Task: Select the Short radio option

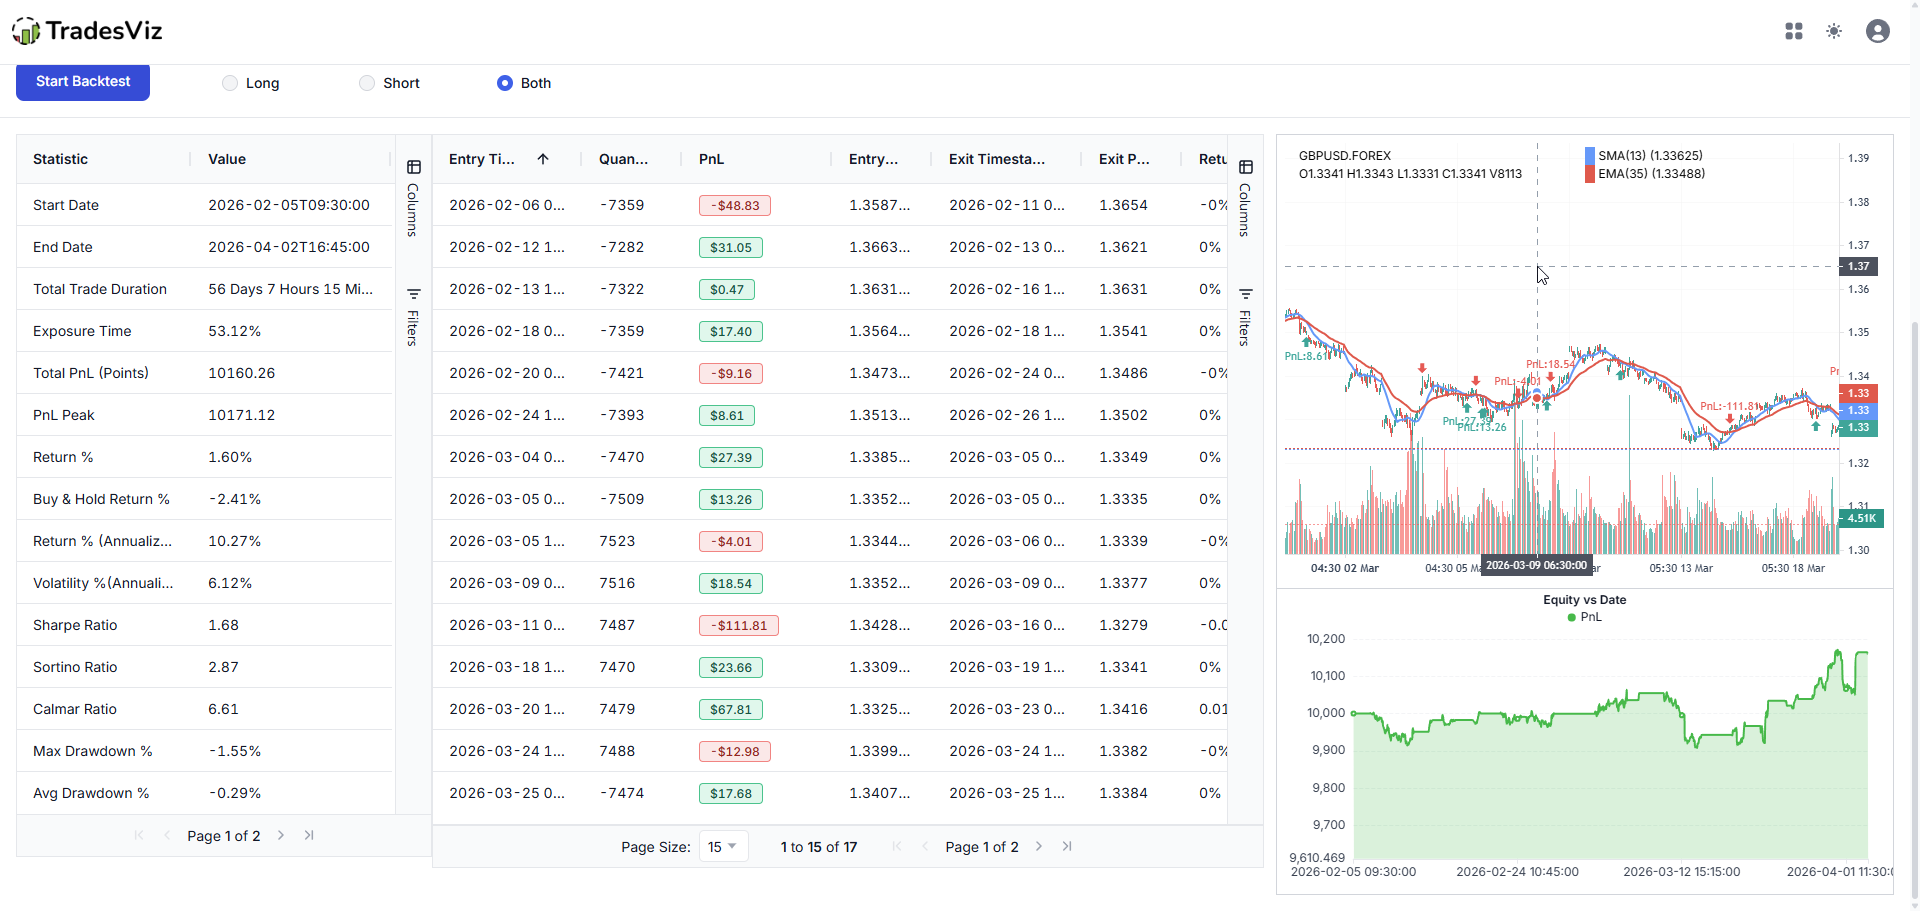Action: 367,83
